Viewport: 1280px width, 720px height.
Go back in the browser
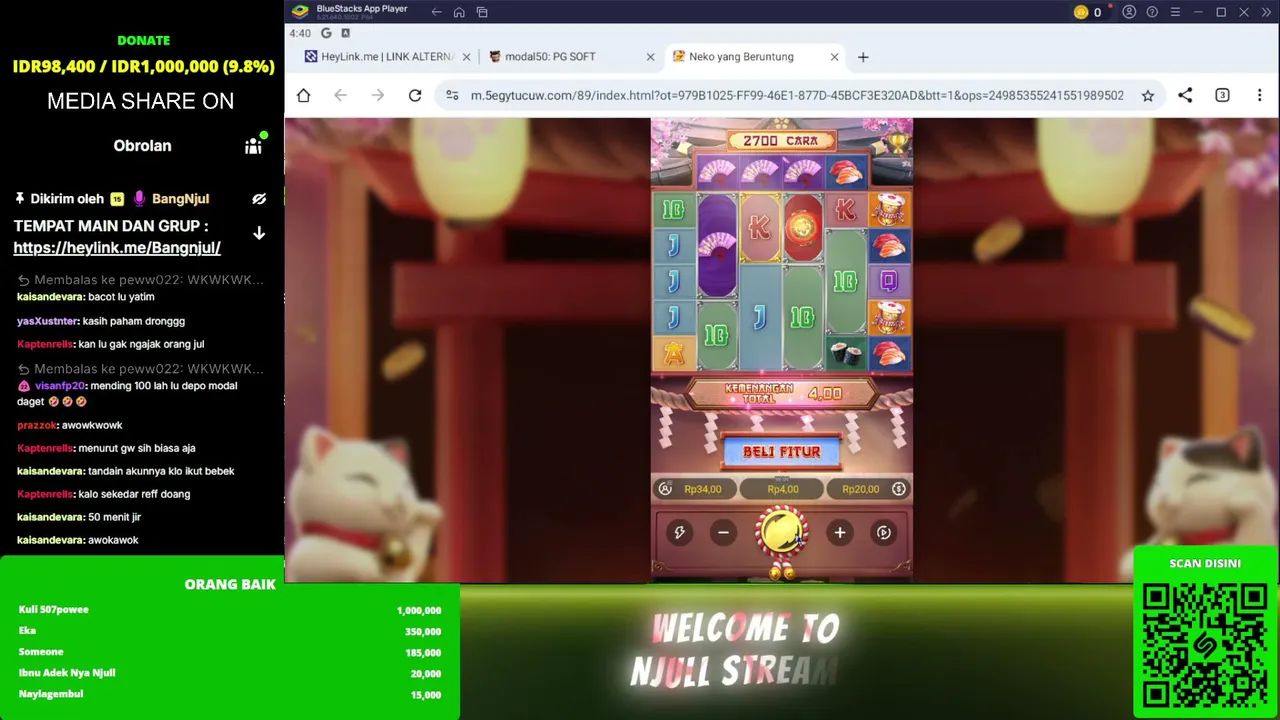pos(341,95)
